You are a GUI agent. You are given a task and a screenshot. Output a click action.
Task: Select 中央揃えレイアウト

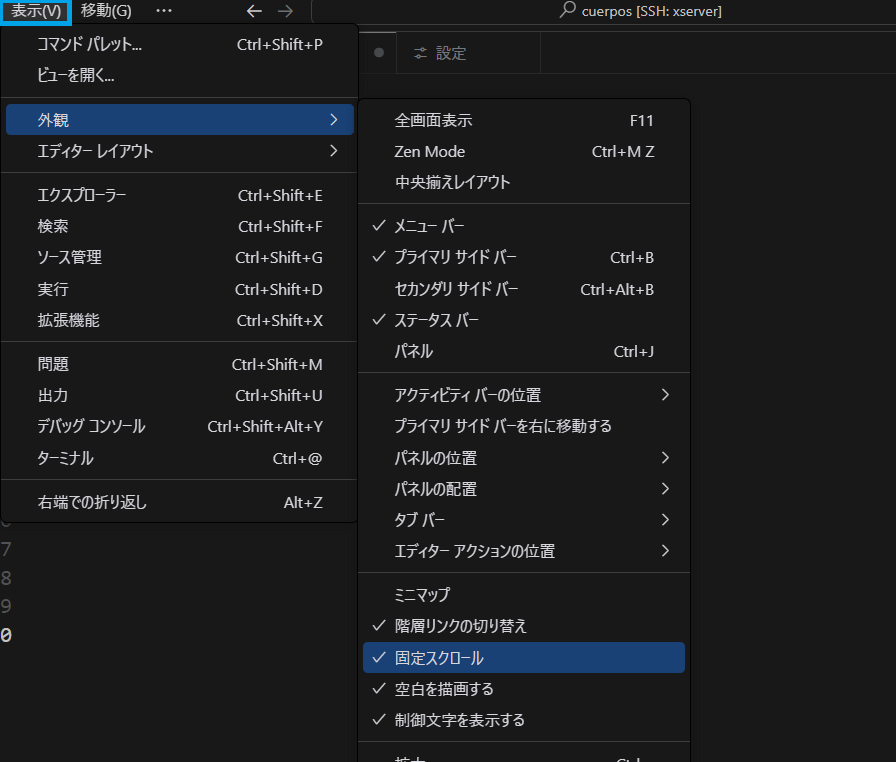coord(523,182)
